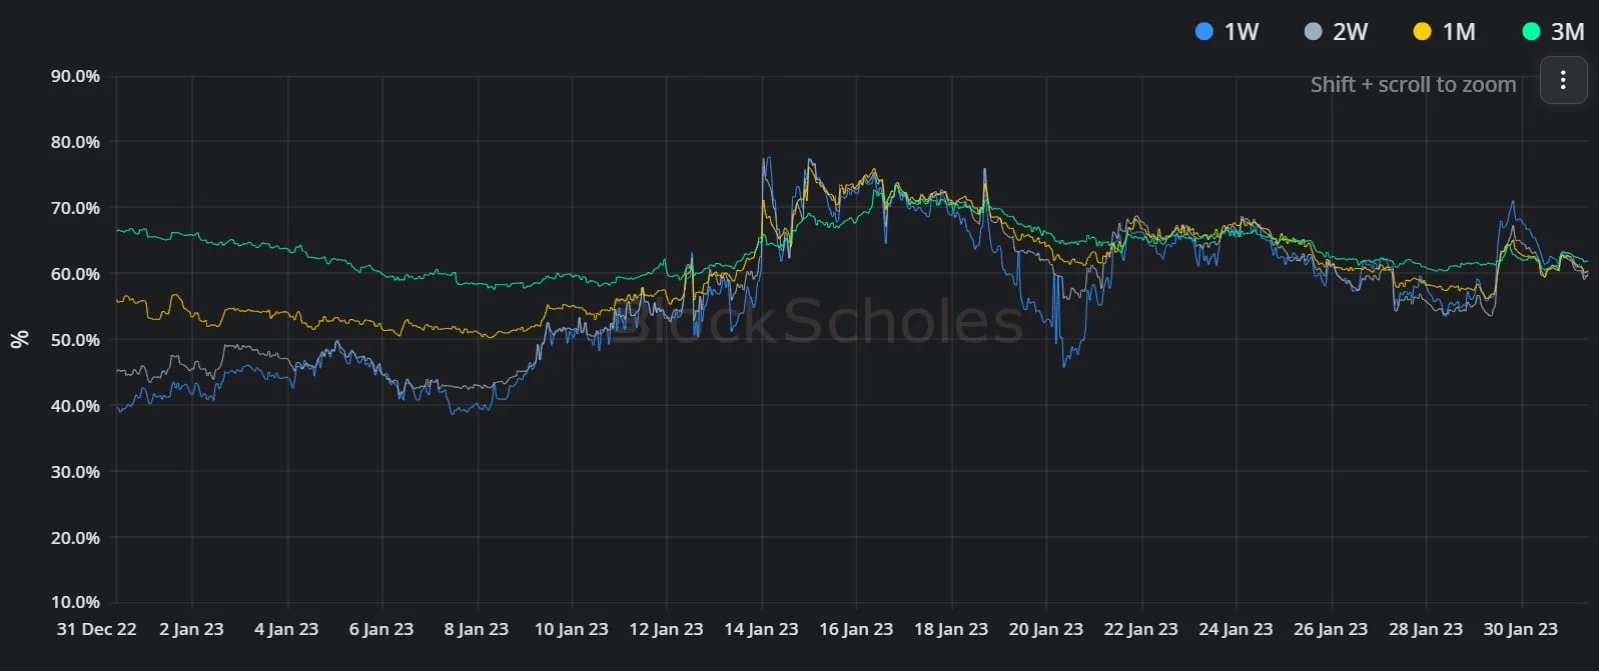Click the 2 Jan 23 date label

pyautogui.click(x=192, y=629)
